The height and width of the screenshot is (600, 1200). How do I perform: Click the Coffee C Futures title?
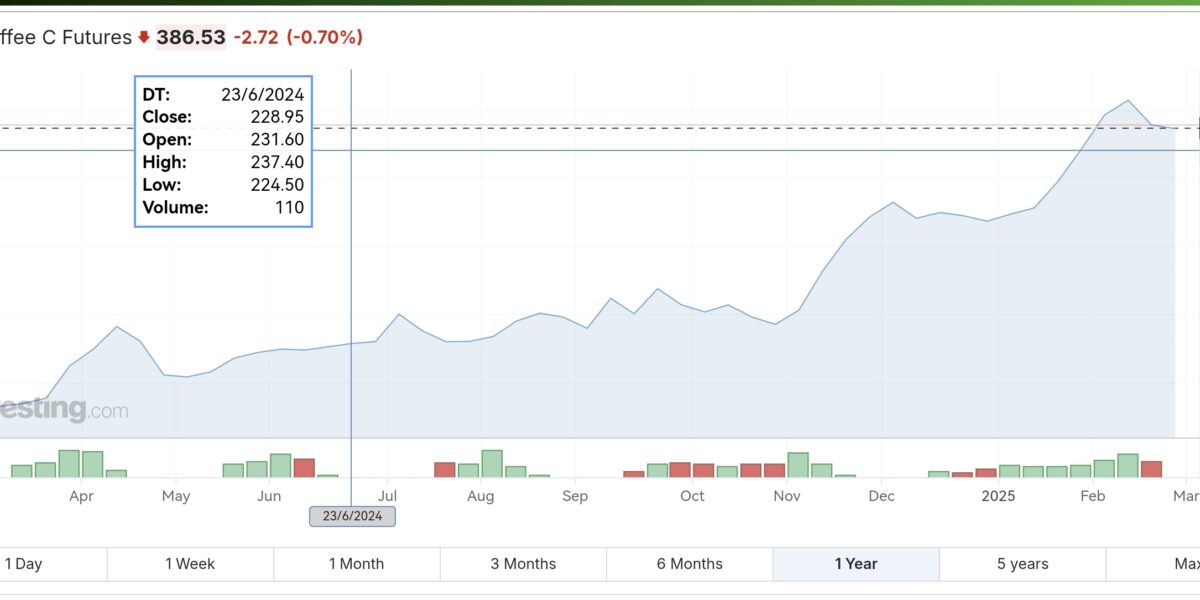66,38
